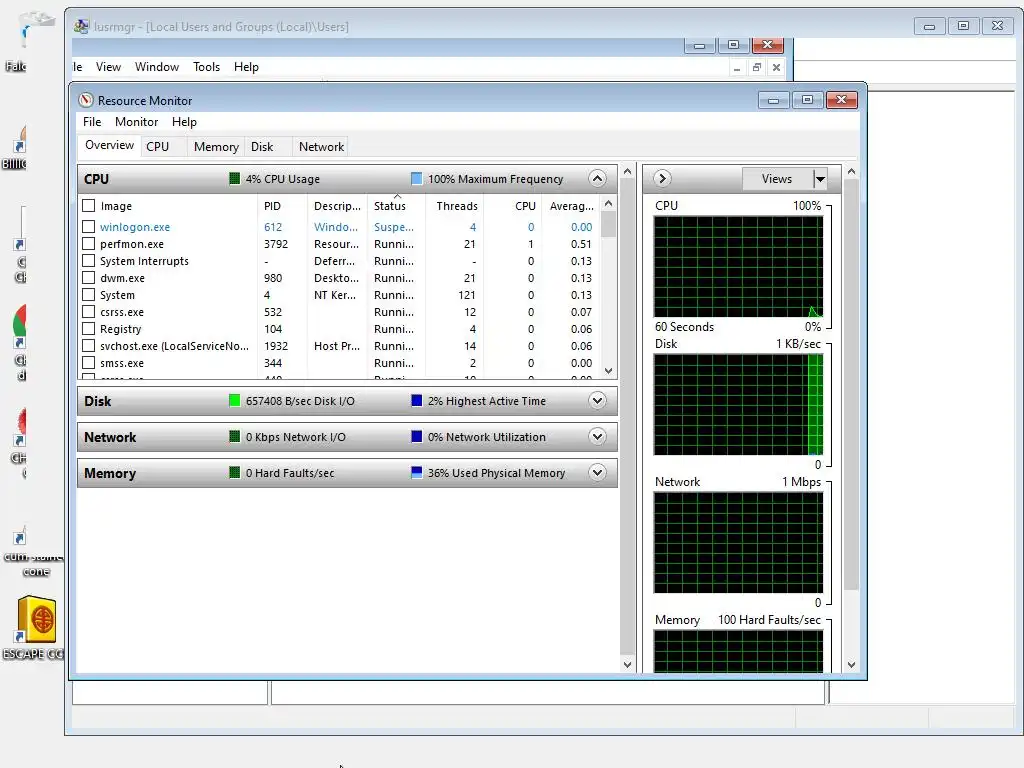Switch to the Overview tab
Viewport: 1024px width, 768px height.
point(109,145)
